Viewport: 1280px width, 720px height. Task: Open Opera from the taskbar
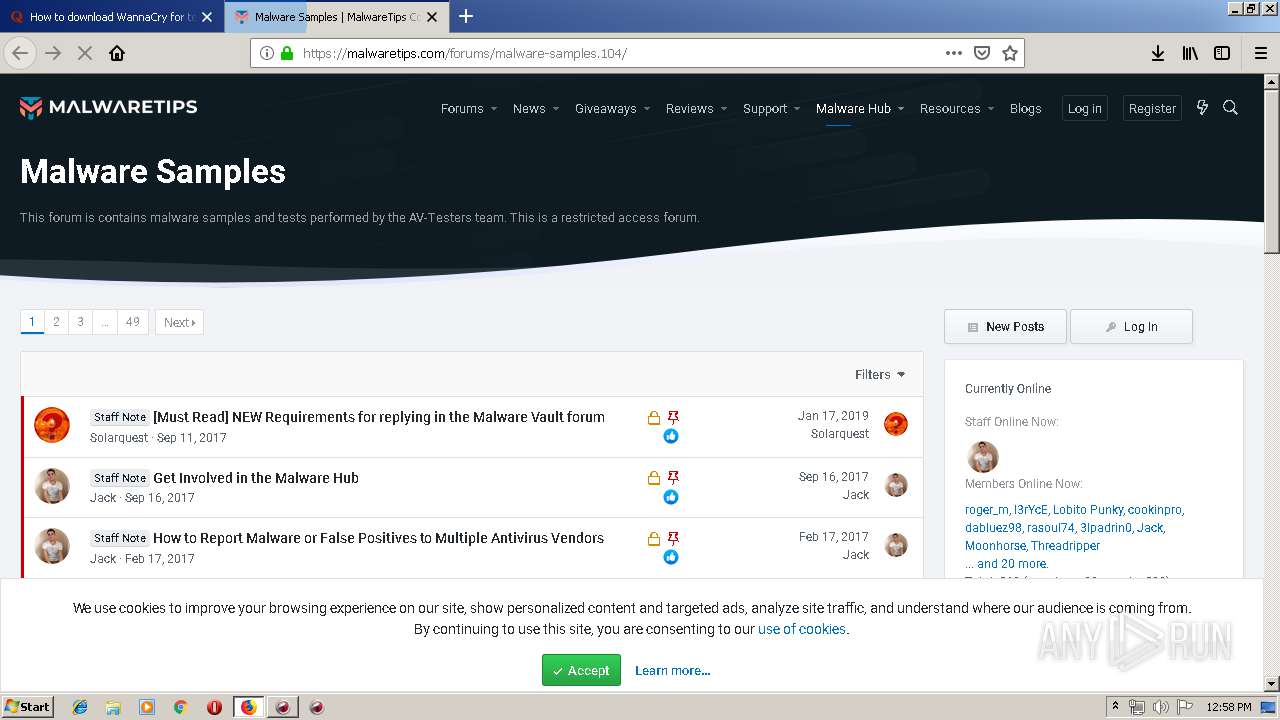pyautogui.click(x=214, y=707)
